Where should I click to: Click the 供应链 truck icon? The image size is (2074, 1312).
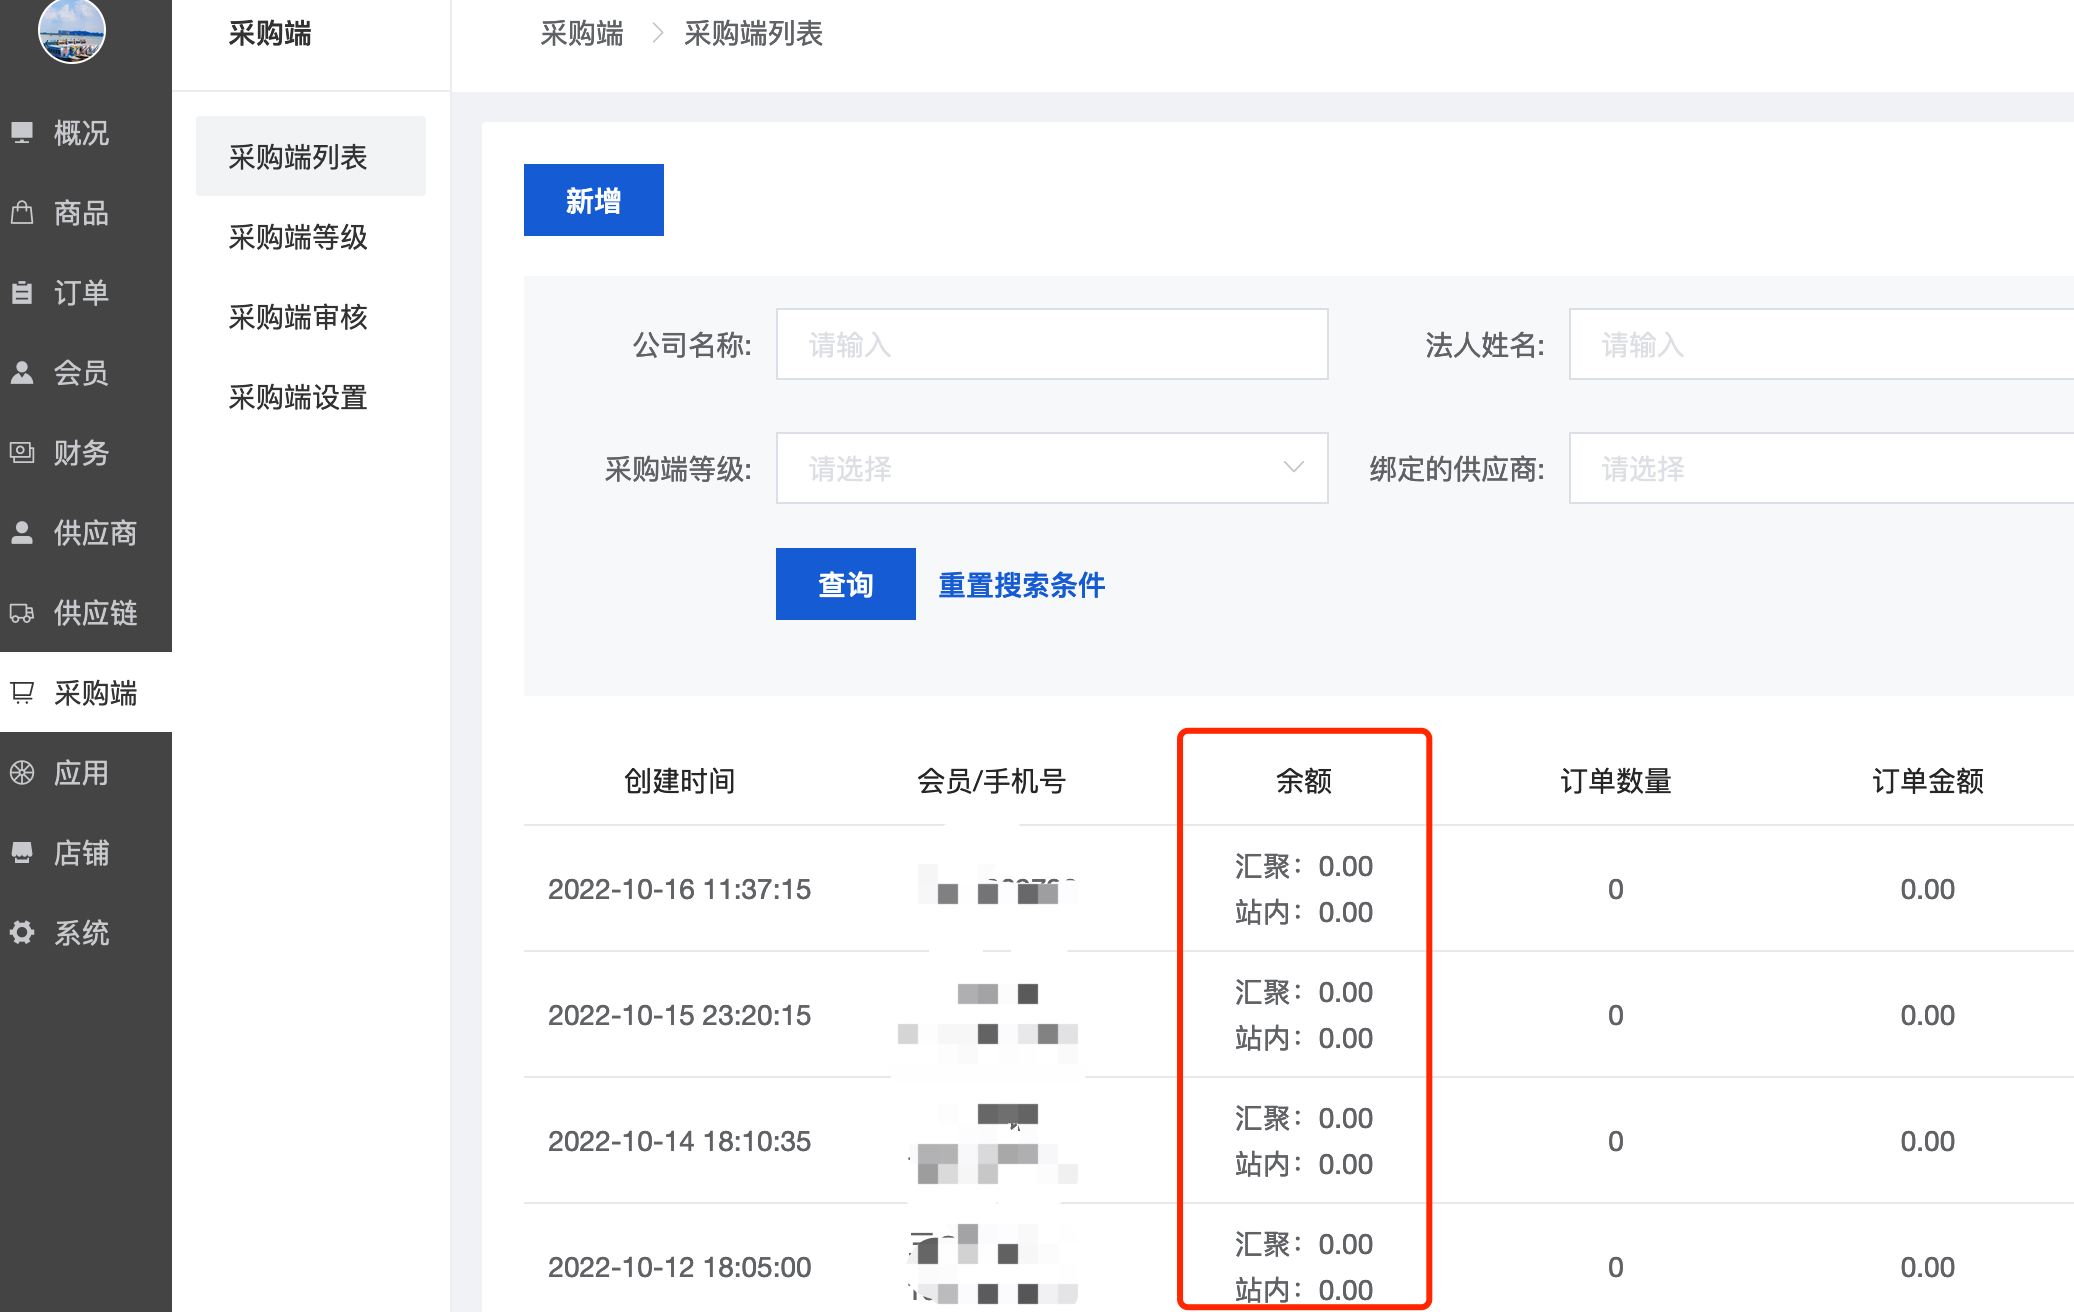pyautogui.click(x=22, y=612)
